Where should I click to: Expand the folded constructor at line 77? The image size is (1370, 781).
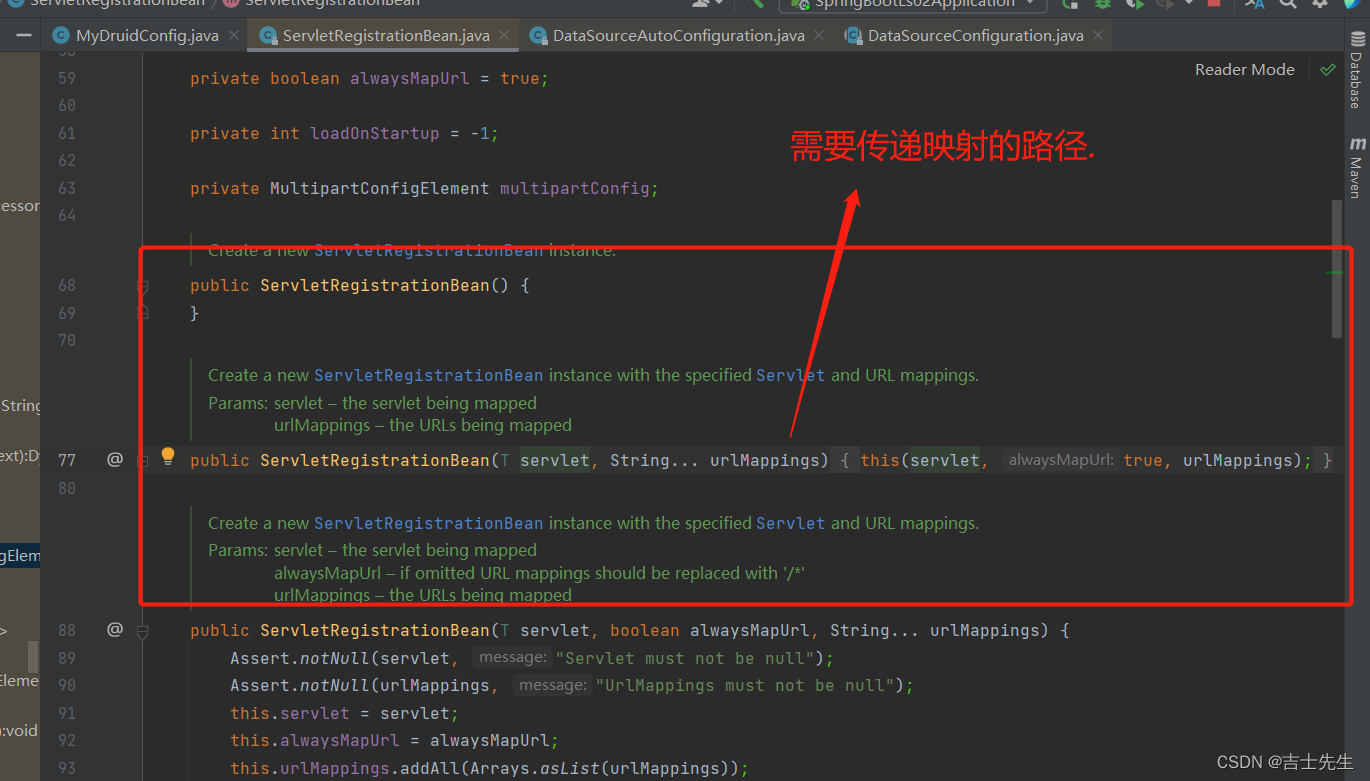(142, 461)
